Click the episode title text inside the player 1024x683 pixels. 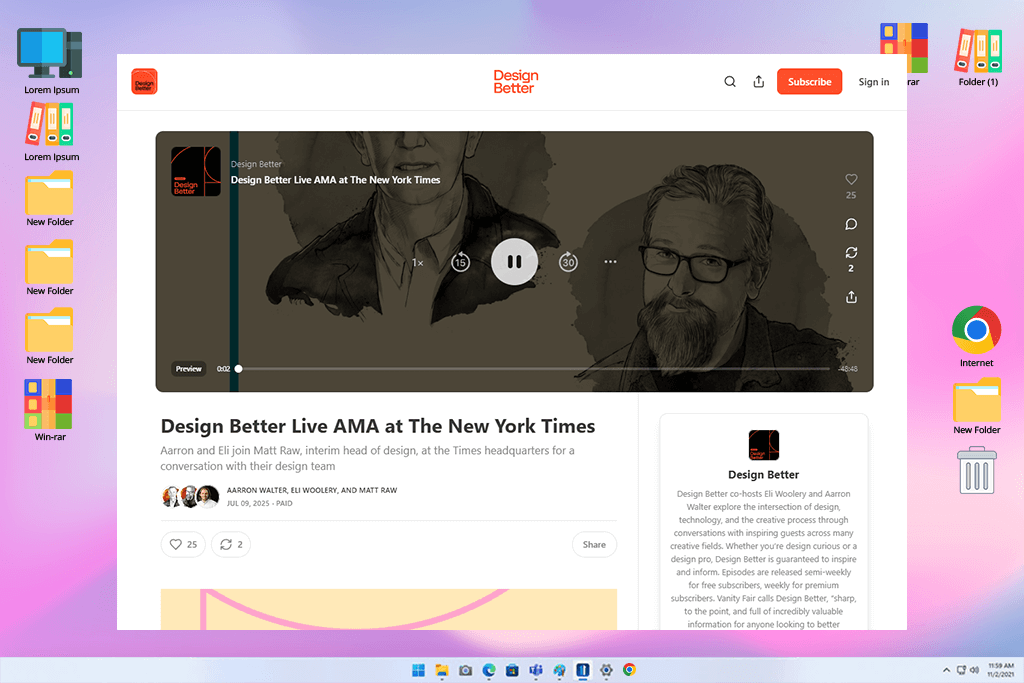point(335,180)
